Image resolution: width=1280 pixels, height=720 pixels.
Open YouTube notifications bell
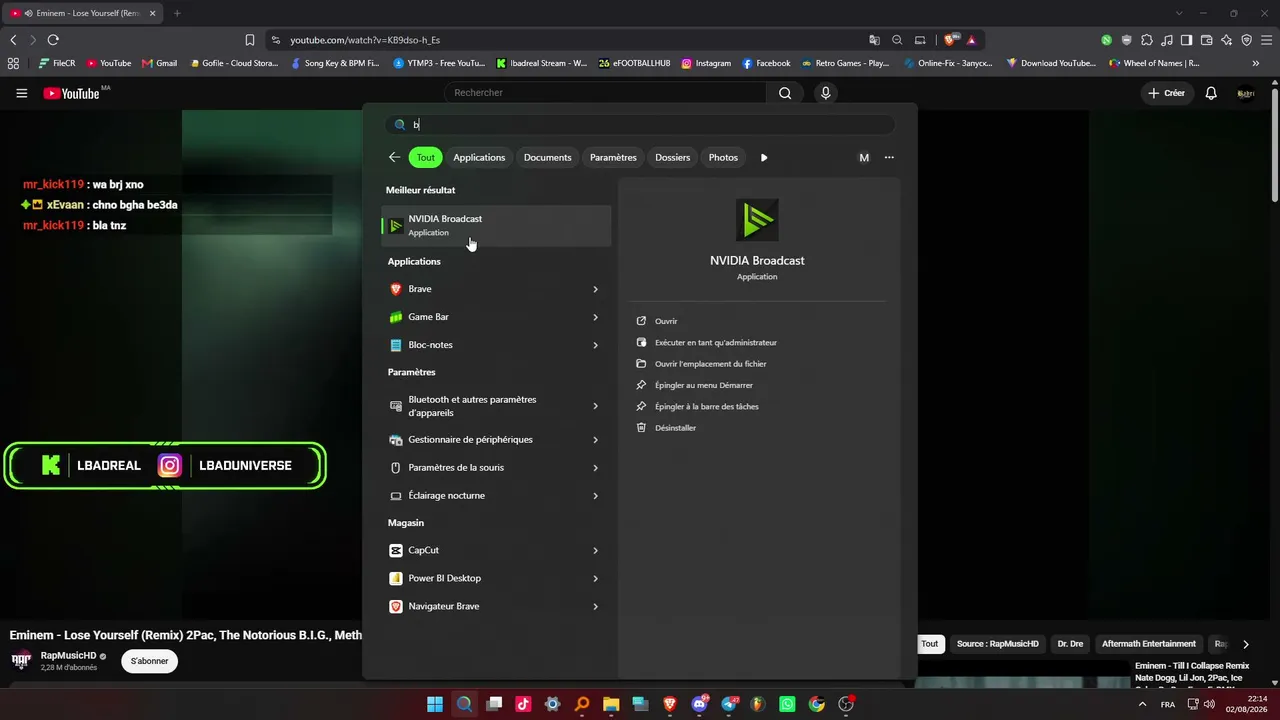[x=1211, y=93]
